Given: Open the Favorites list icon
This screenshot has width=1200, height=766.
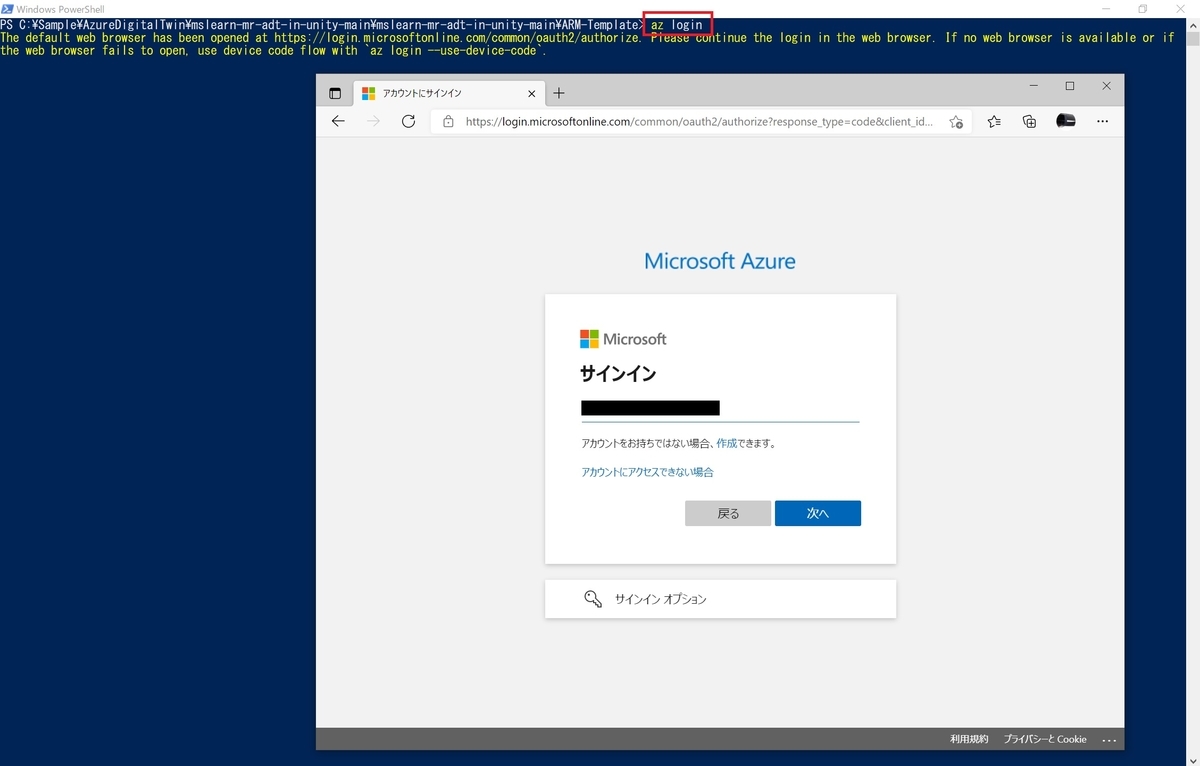Looking at the screenshot, I should pyautogui.click(x=993, y=121).
